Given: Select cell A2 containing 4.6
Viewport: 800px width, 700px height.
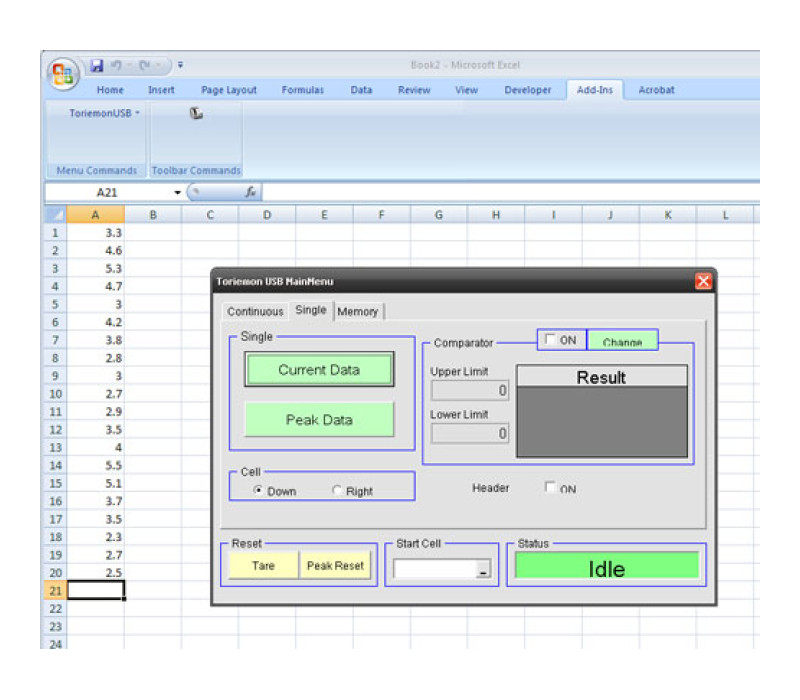Looking at the screenshot, I should [95, 251].
